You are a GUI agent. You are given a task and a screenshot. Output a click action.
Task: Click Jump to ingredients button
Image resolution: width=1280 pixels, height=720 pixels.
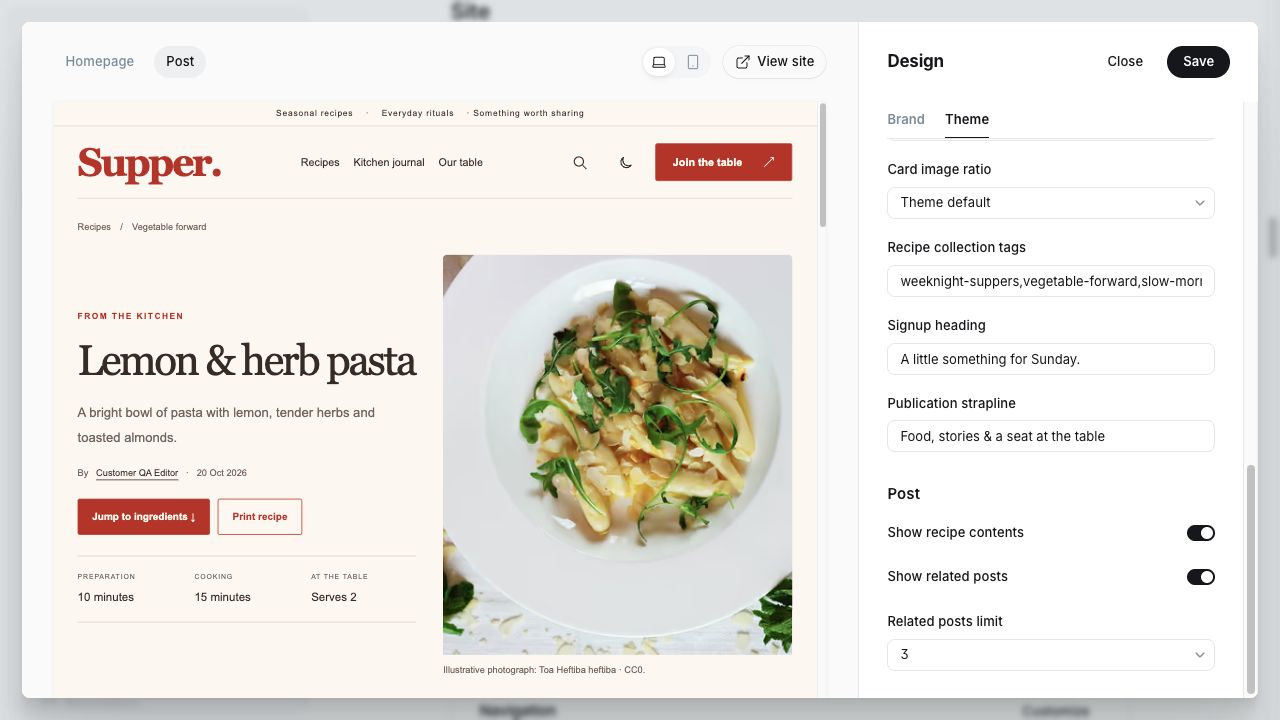(144, 517)
